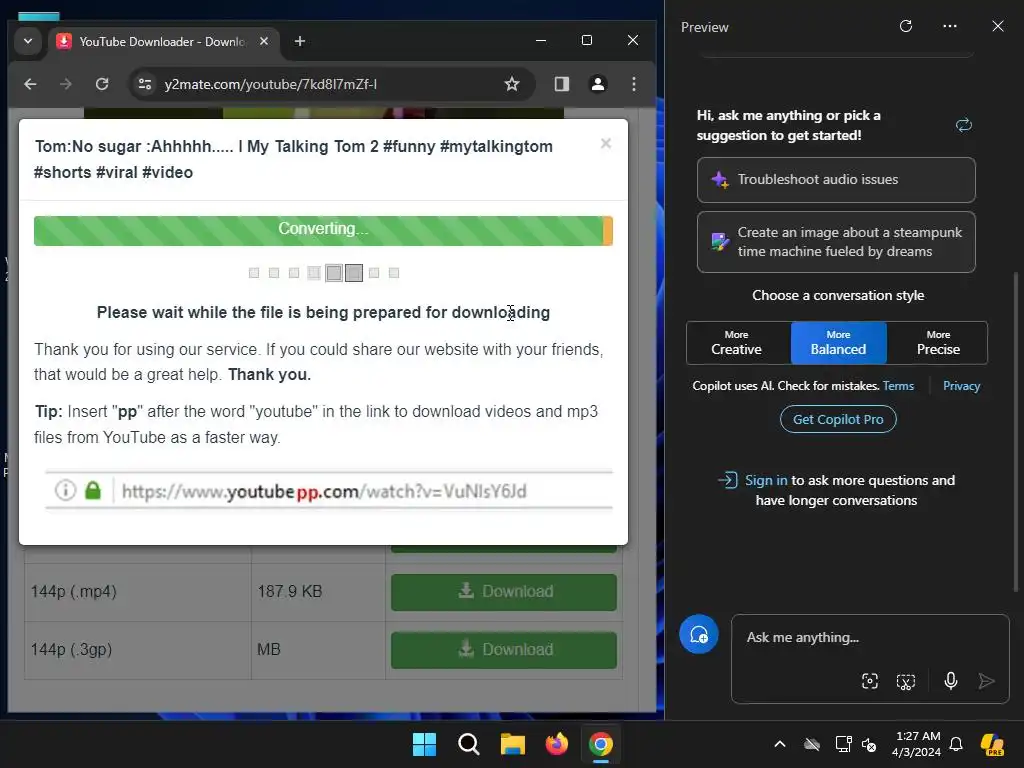Open File Explorer from taskbar
Screen dimensions: 1024x768
513,744
